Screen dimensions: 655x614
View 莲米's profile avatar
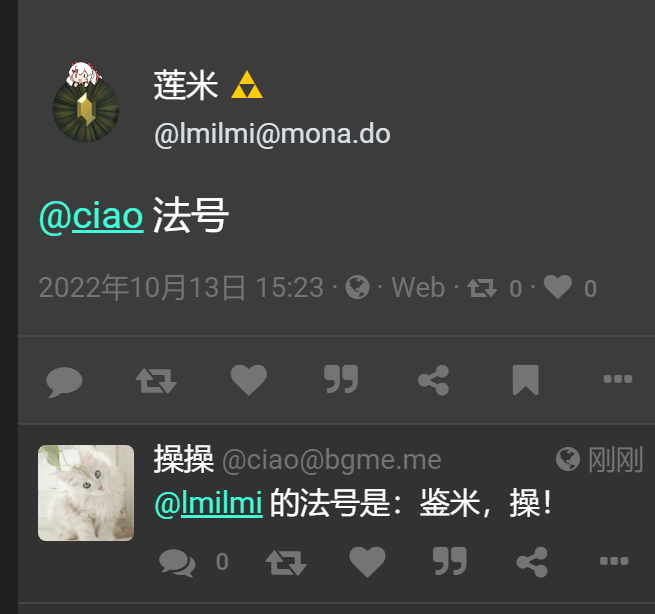click(x=86, y=102)
